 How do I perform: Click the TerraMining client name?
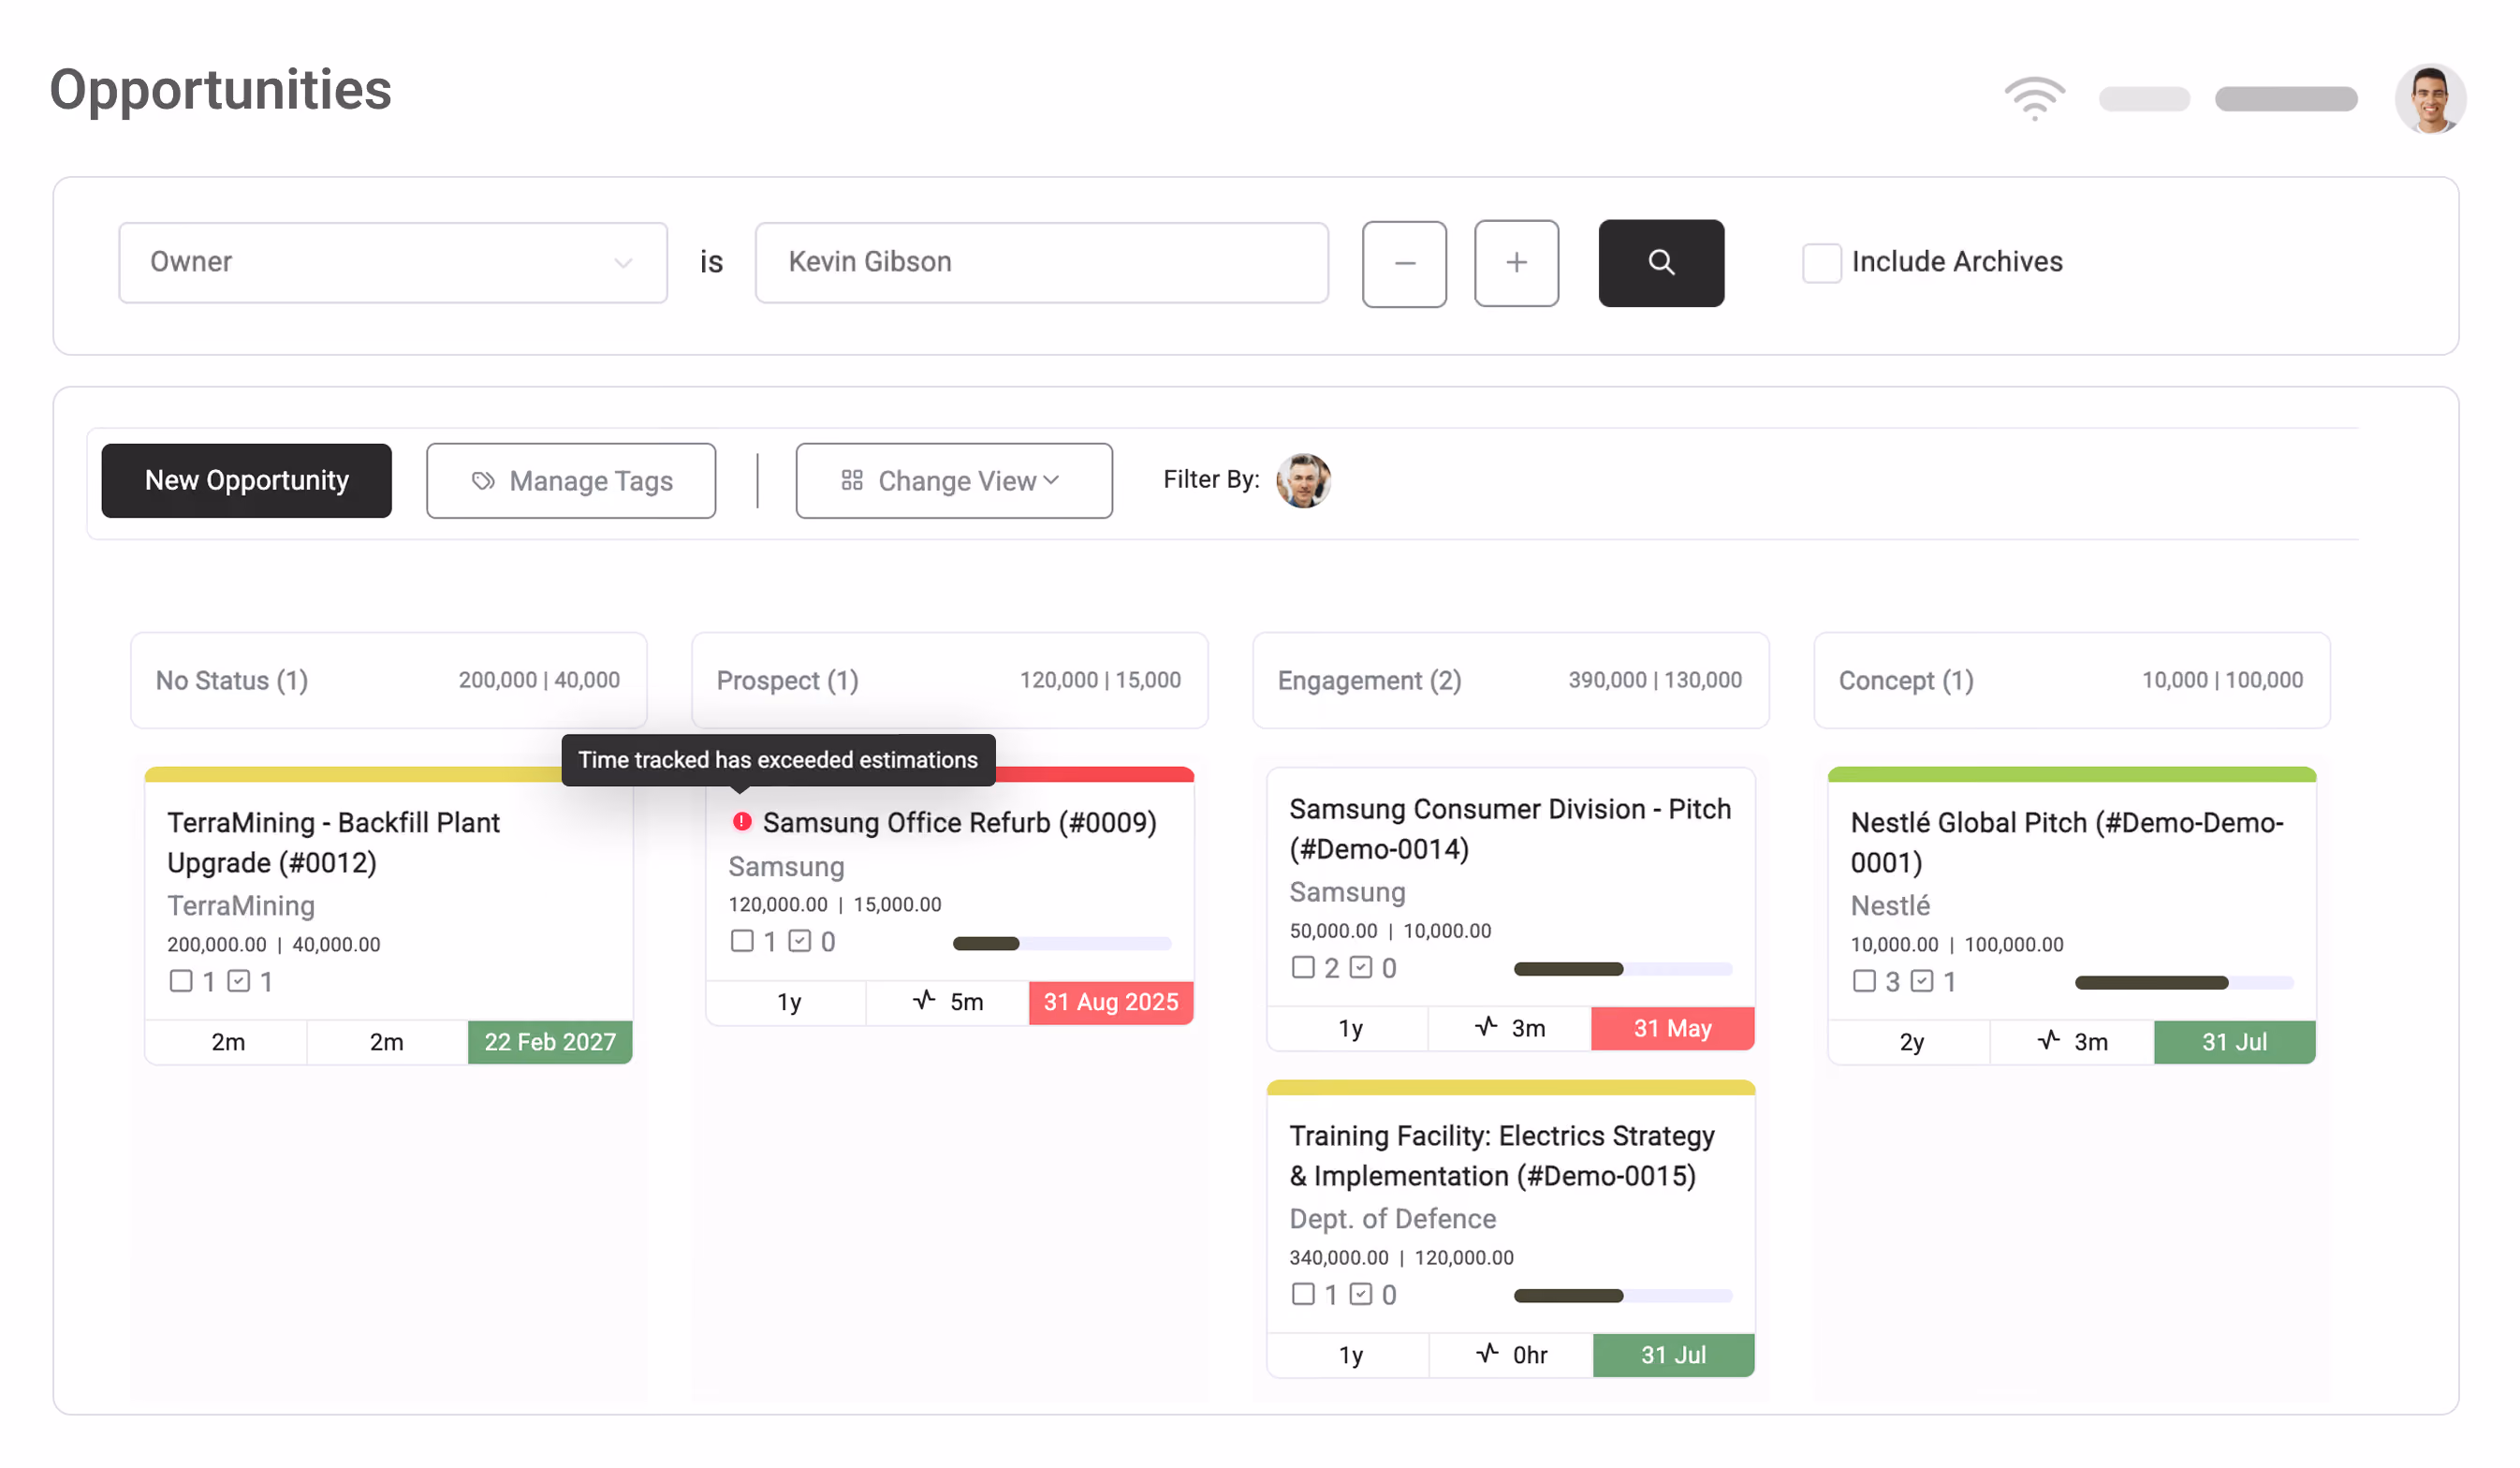coord(241,905)
